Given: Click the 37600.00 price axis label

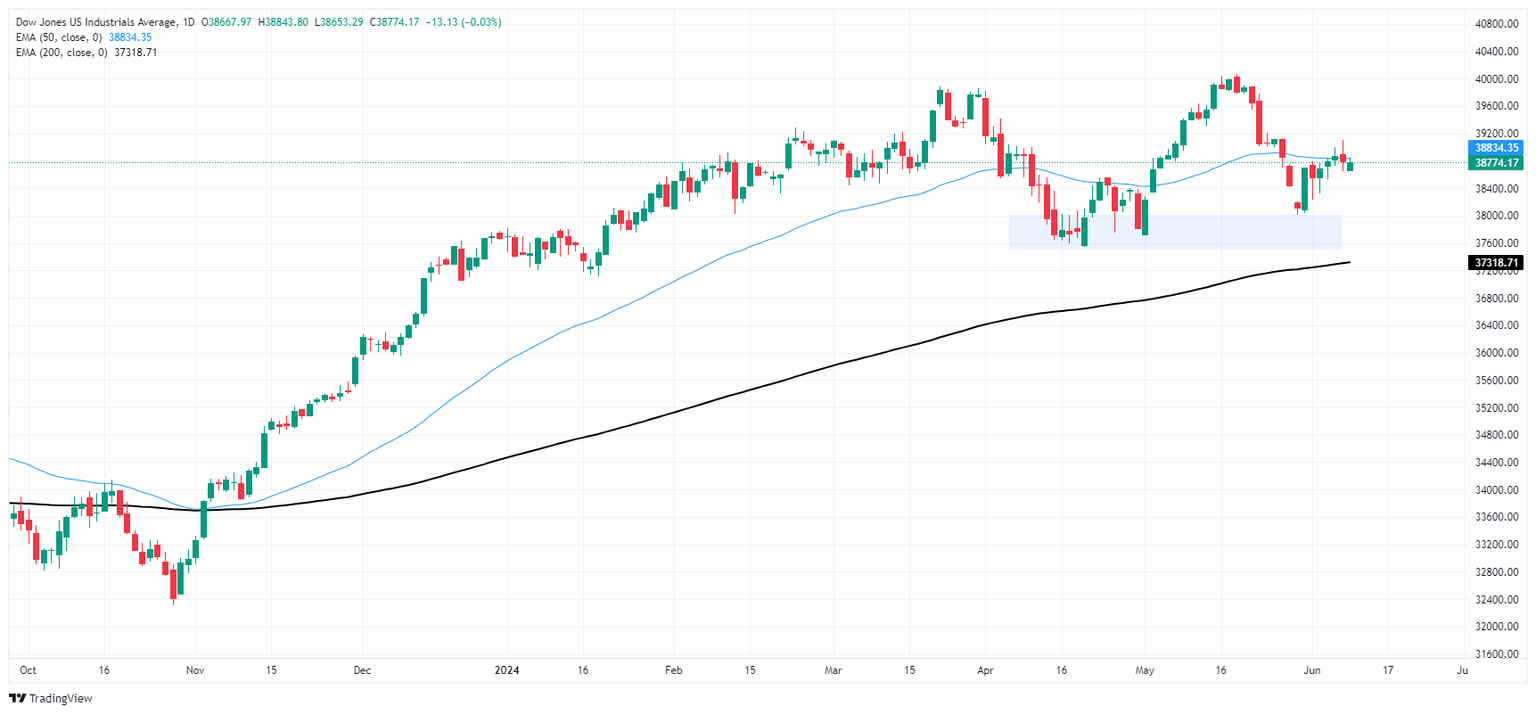Looking at the screenshot, I should (x=1497, y=243).
